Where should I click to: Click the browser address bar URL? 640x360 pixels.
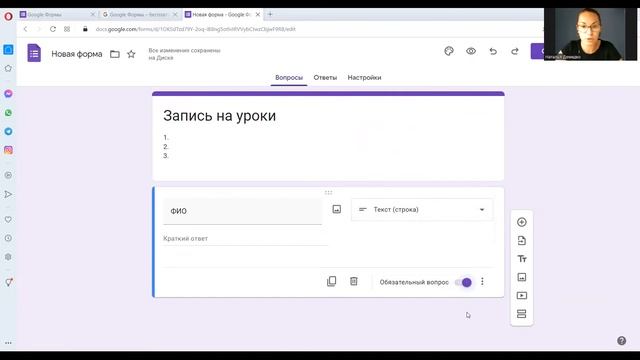click(x=196, y=29)
